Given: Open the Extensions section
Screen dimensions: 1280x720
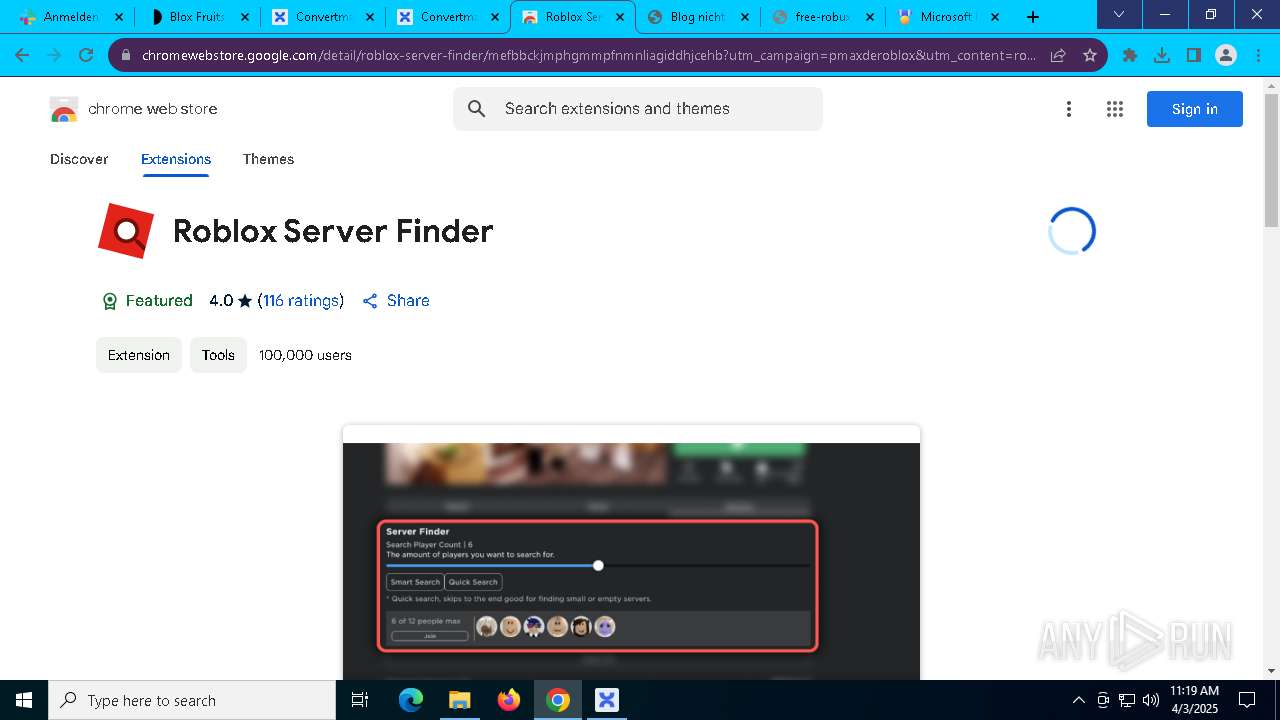Looking at the screenshot, I should pos(176,159).
